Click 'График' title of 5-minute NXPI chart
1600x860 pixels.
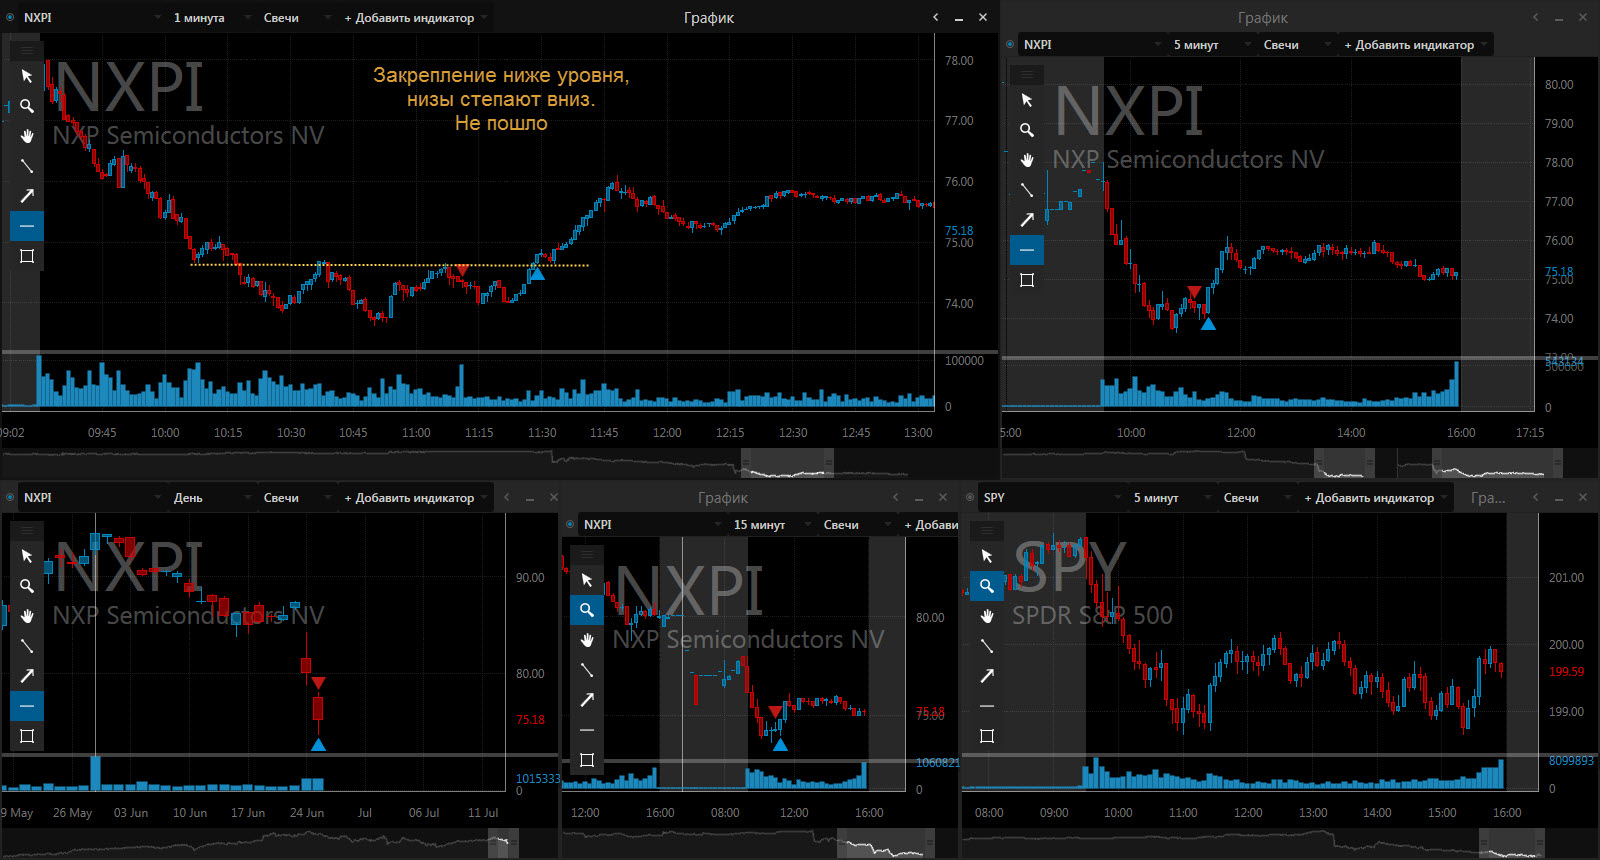coord(1263,17)
